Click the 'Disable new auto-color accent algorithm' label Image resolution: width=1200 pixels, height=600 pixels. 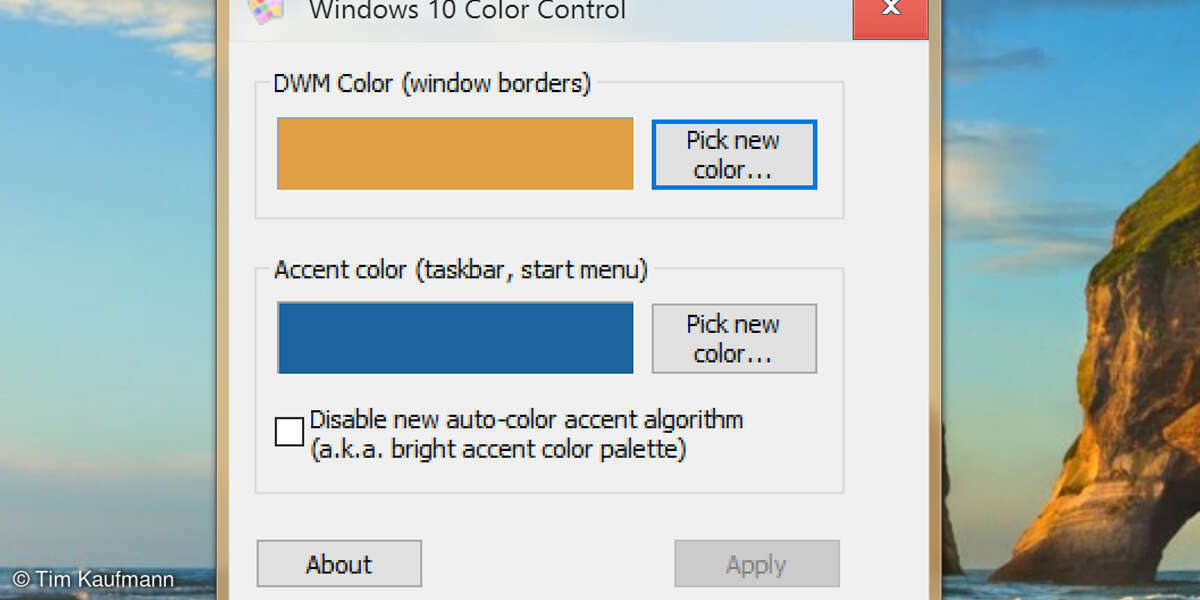[526, 419]
